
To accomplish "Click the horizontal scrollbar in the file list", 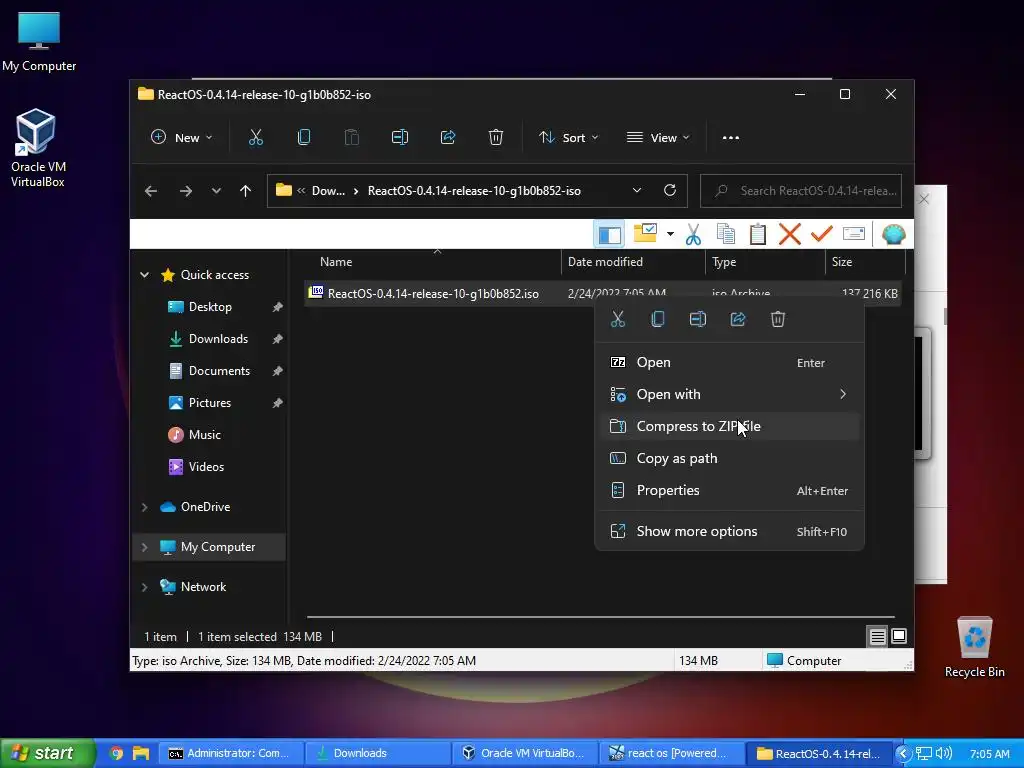I will (x=601, y=616).
